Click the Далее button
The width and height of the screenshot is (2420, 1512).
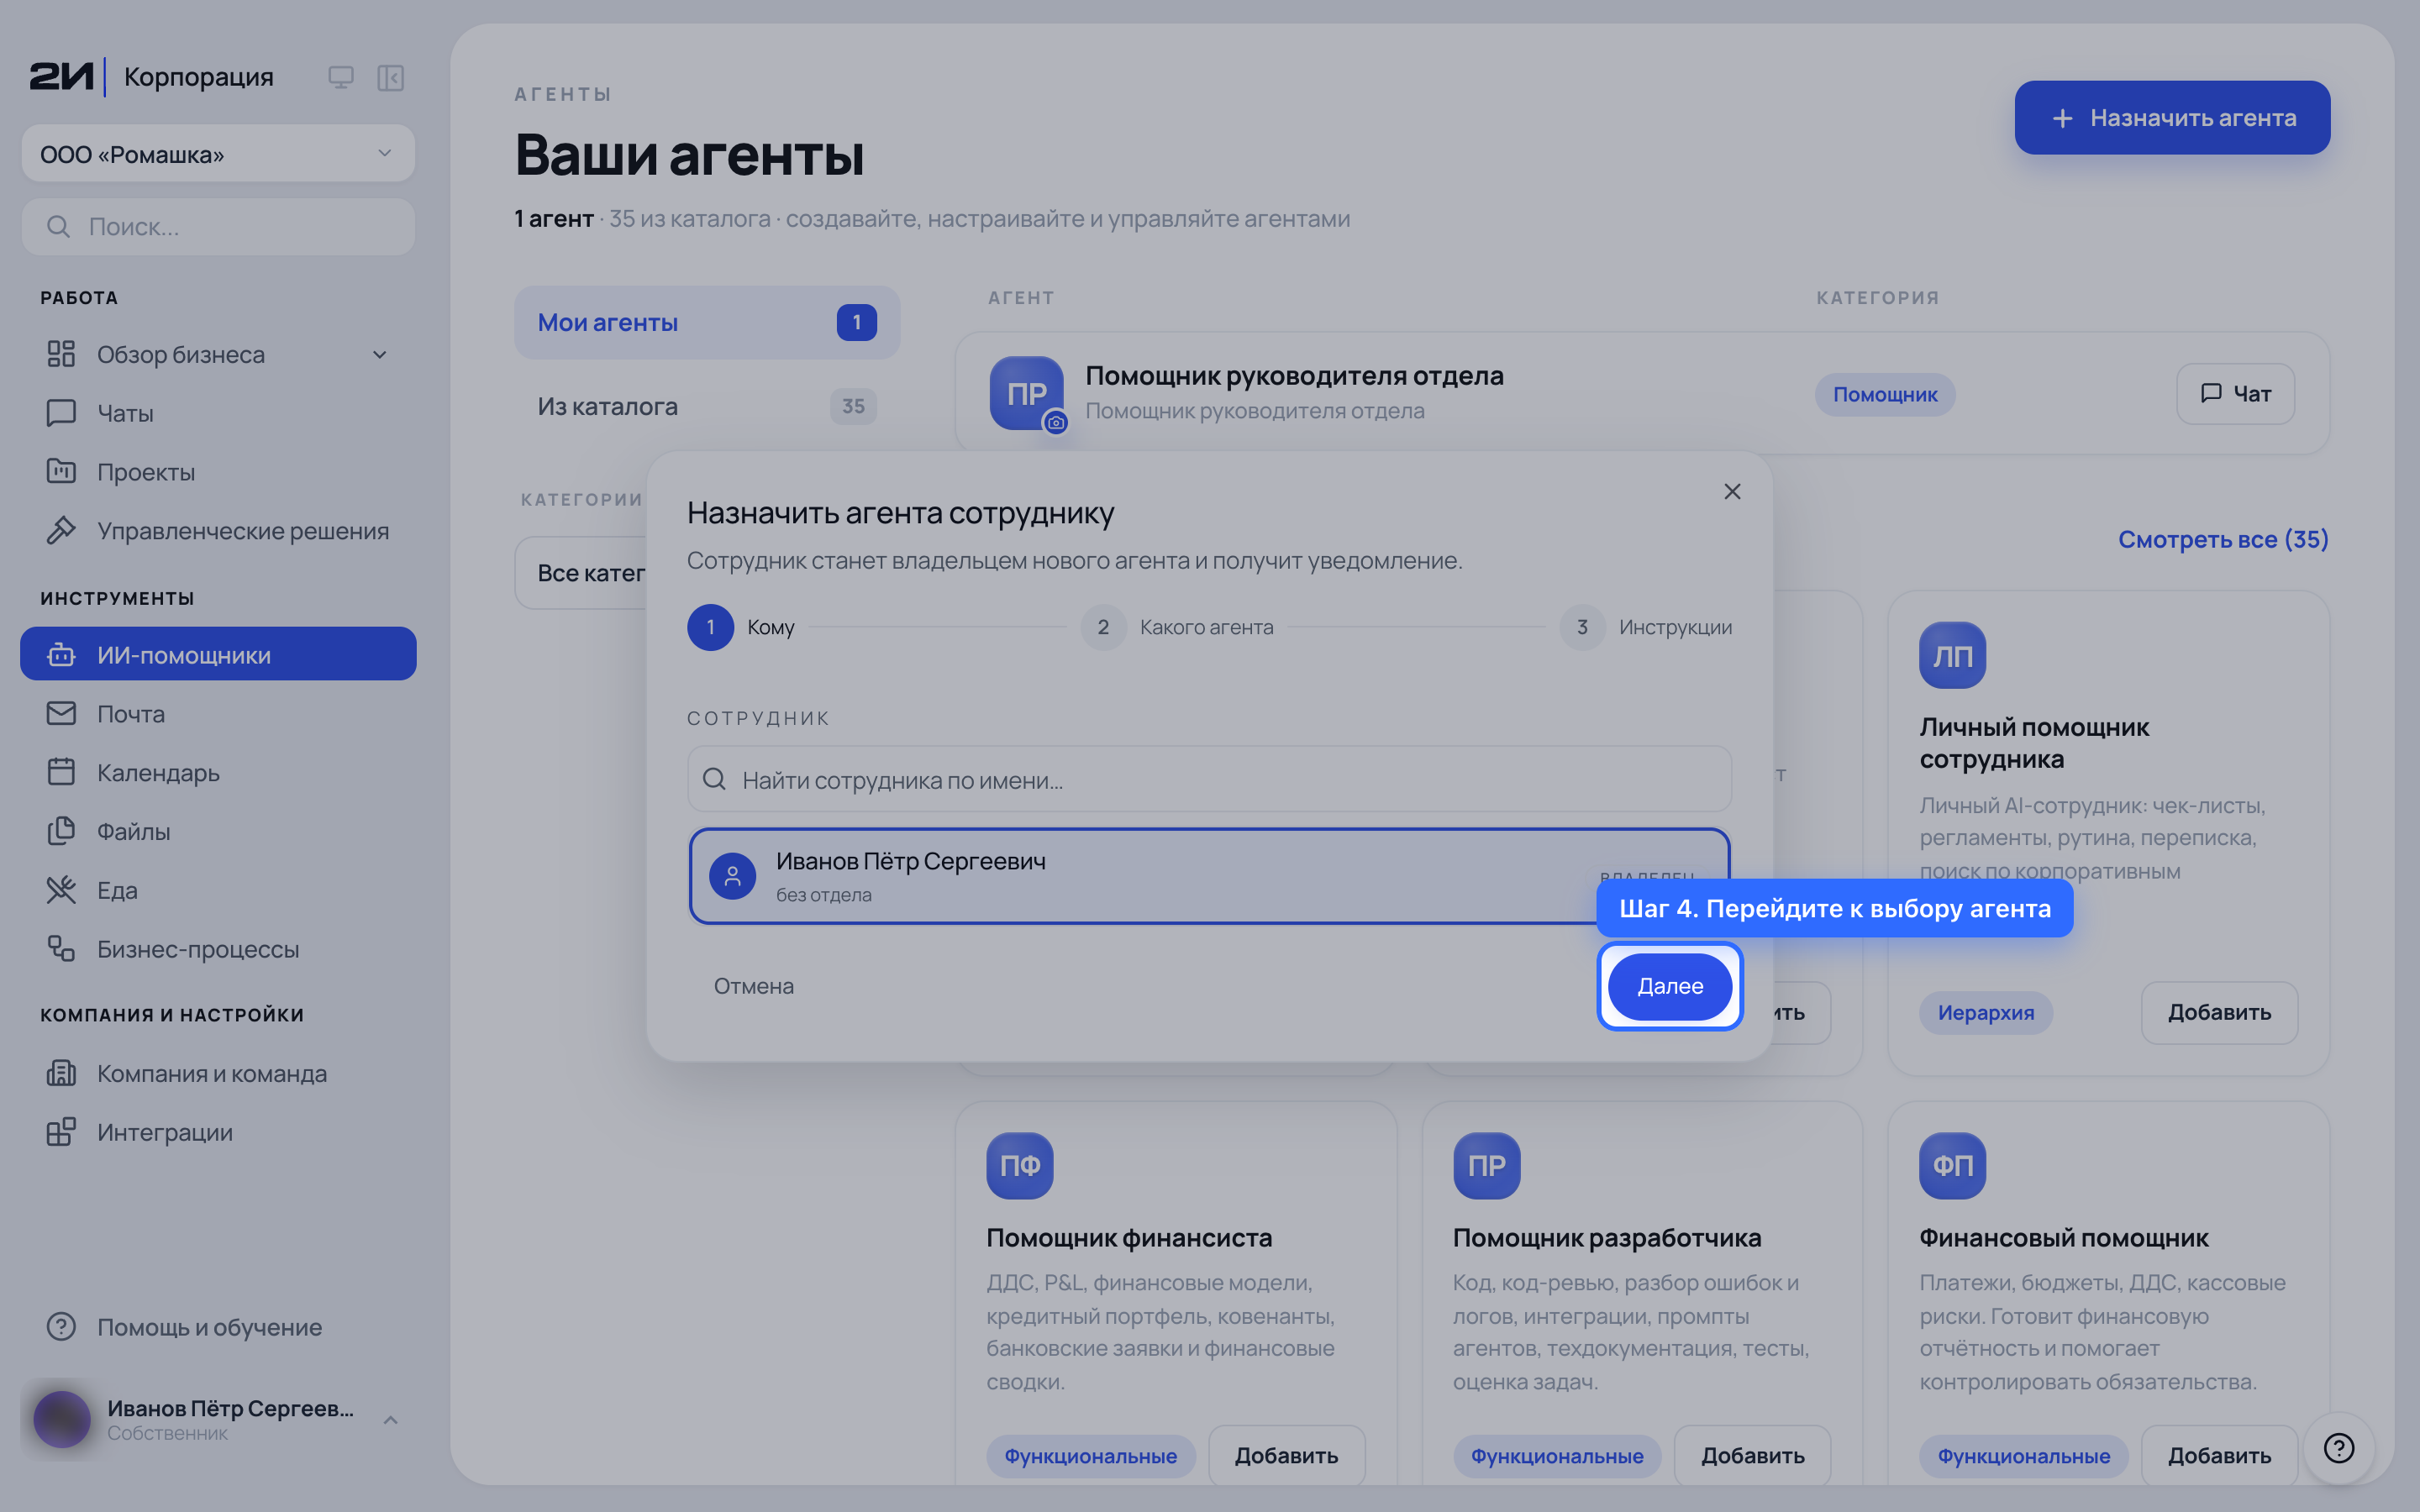[1670, 986]
